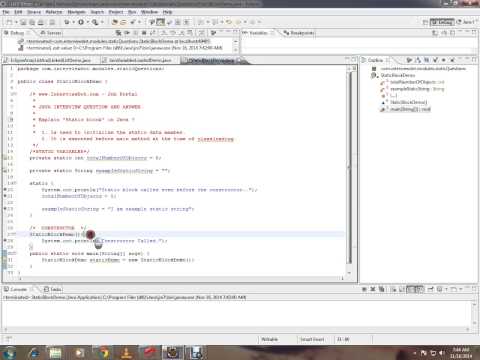This screenshot has height=360, width=480.
Task: Switch to the Debug perspective button
Action: (x=442, y=22)
